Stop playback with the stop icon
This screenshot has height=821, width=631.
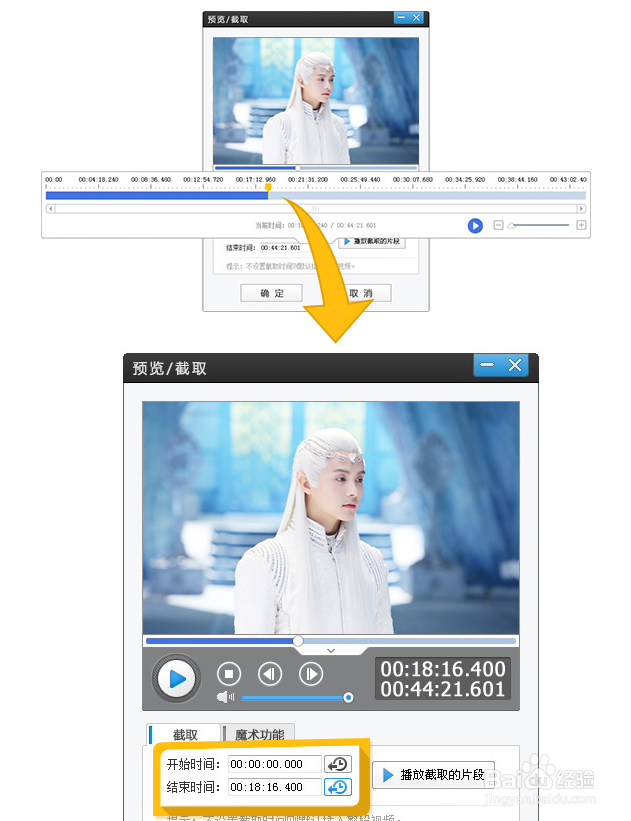(x=229, y=674)
